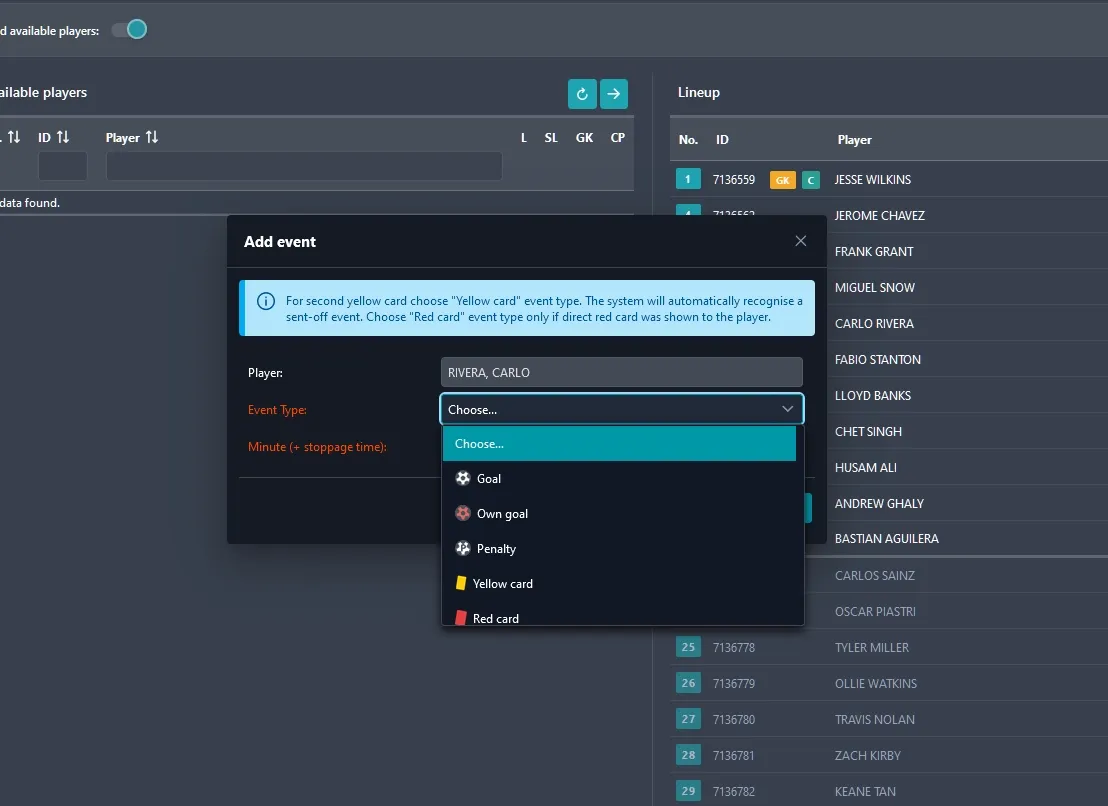Collapse the Event Type dropdown chevron
Screen dimensions: 1108x806
coord(788,409)
